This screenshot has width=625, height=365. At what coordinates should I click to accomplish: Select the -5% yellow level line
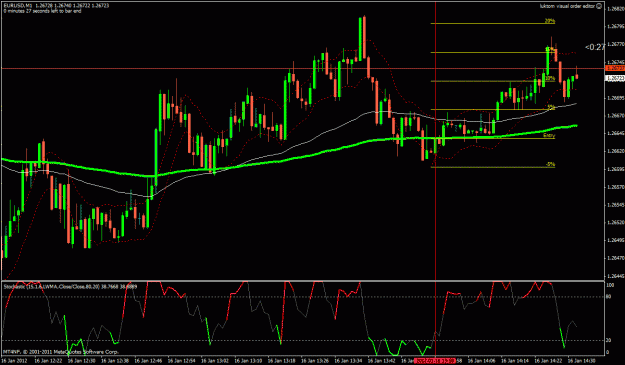tap(493, 167)
